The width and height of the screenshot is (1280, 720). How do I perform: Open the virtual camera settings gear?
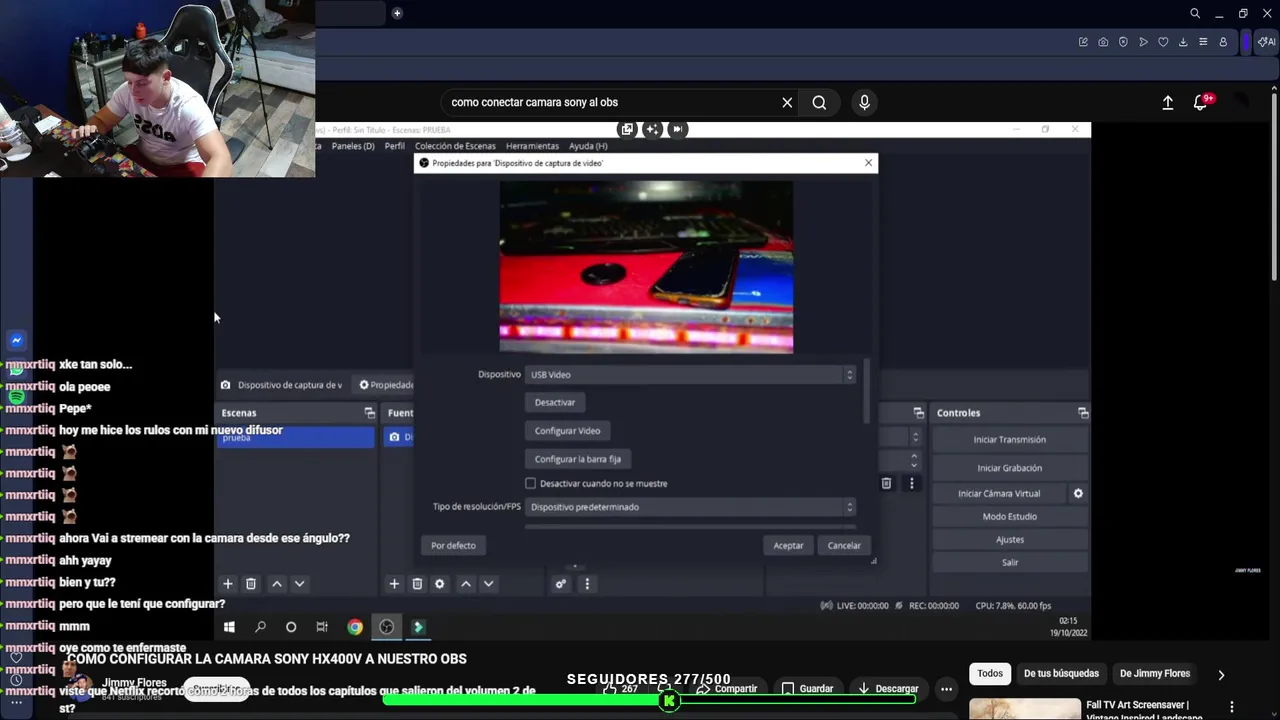pyautogui.click(x=1078, y=493)
